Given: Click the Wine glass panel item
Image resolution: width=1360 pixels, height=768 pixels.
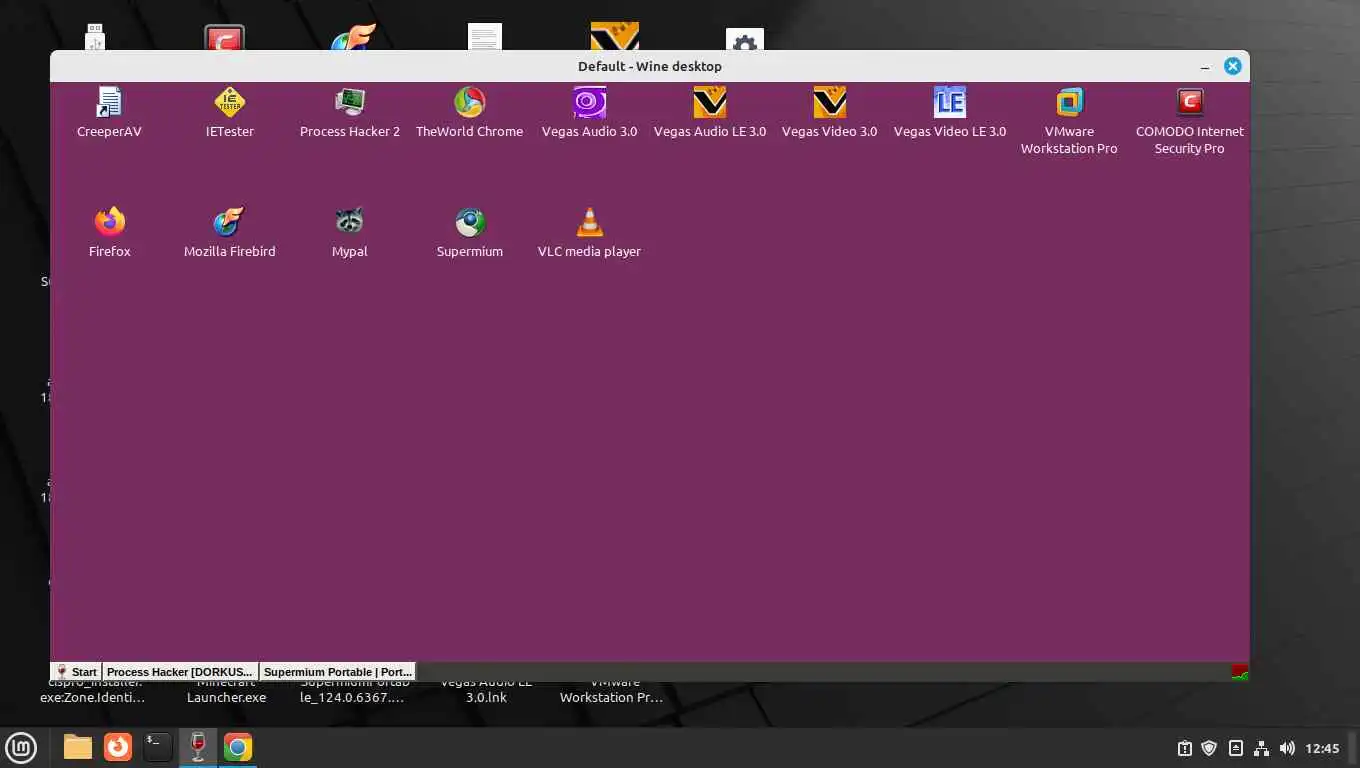Looking at the screenshot, I should click(x=198, y=747).
